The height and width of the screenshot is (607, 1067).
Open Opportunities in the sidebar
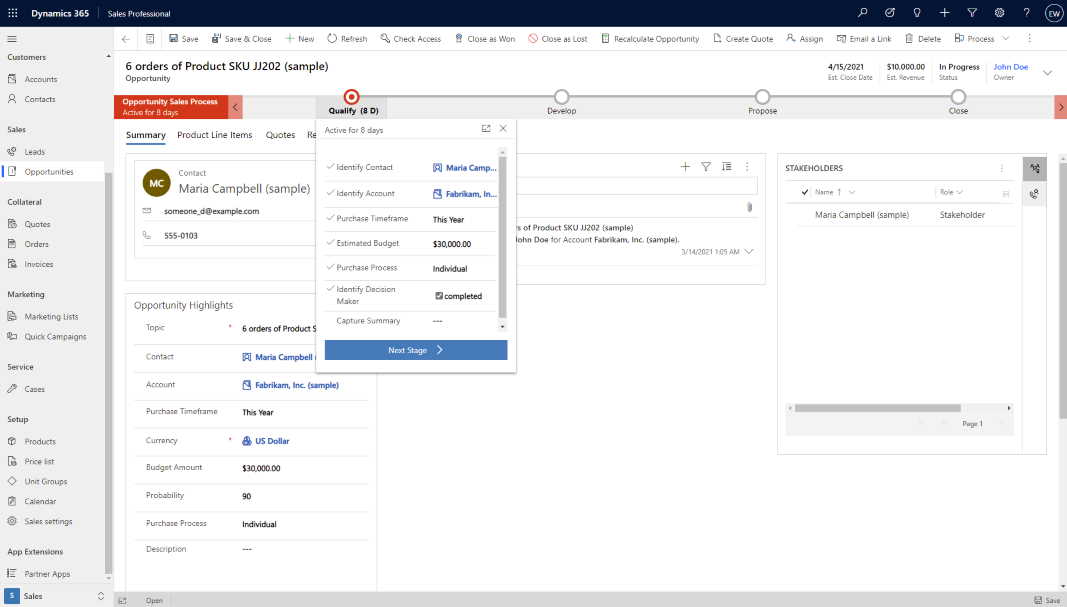click(54, 171)
